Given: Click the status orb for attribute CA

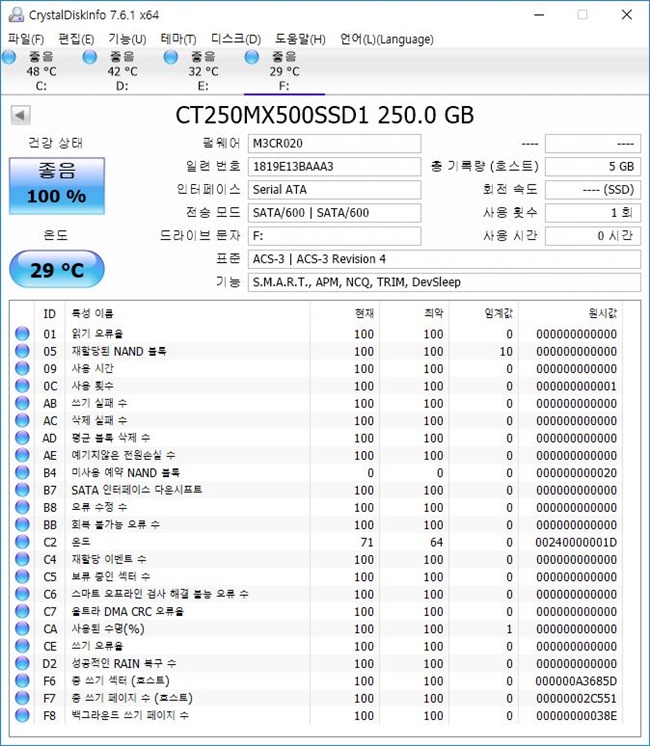Looking at the screenshot, I should 22,629.
